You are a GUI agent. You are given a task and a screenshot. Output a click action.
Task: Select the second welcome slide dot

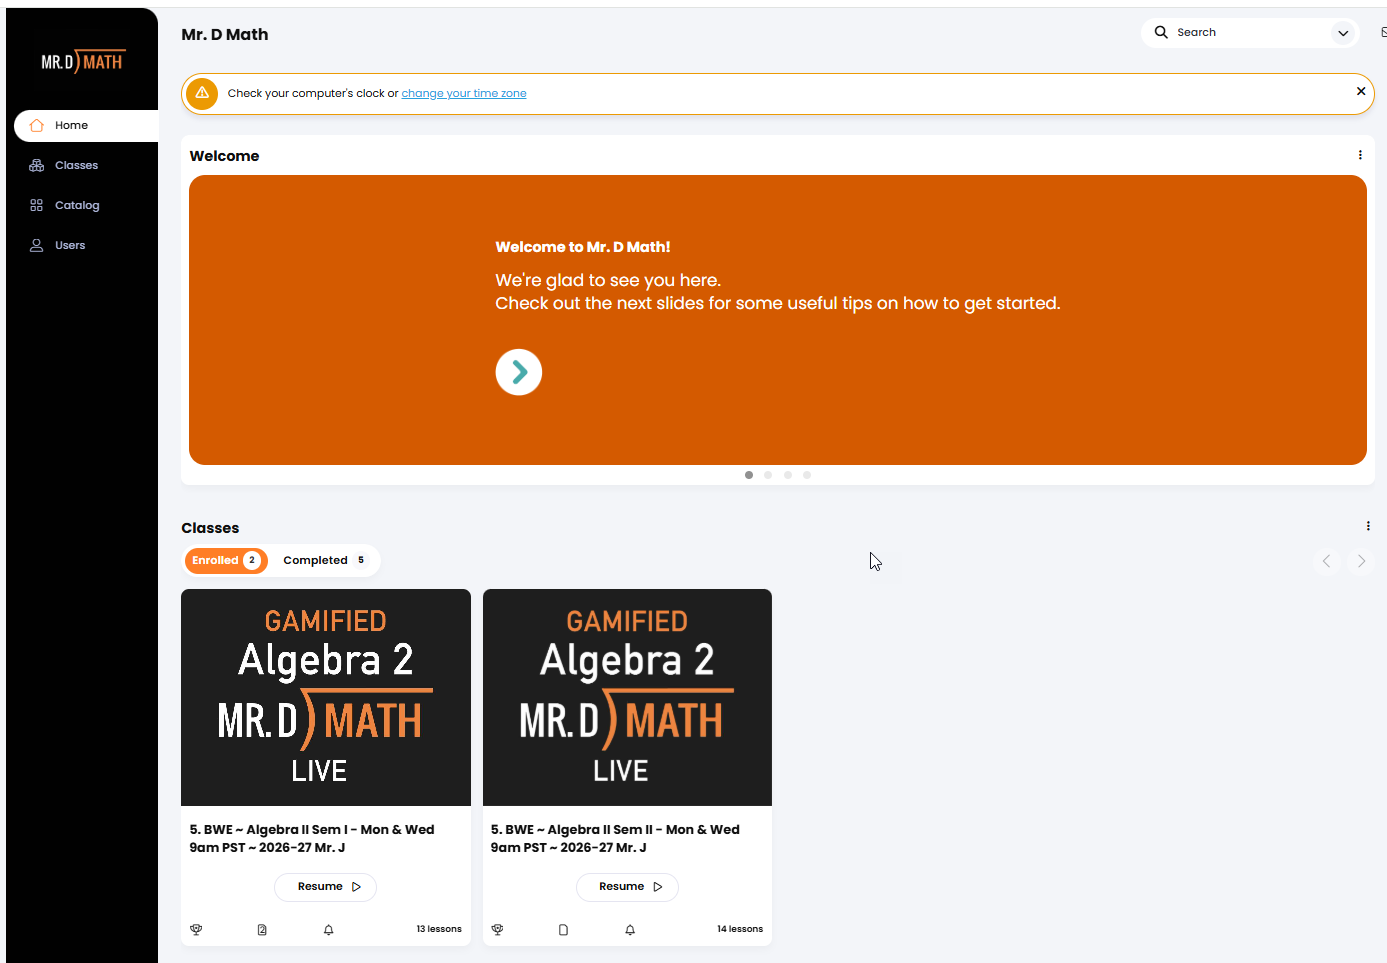pyautogui.click(x=768, y=475)
